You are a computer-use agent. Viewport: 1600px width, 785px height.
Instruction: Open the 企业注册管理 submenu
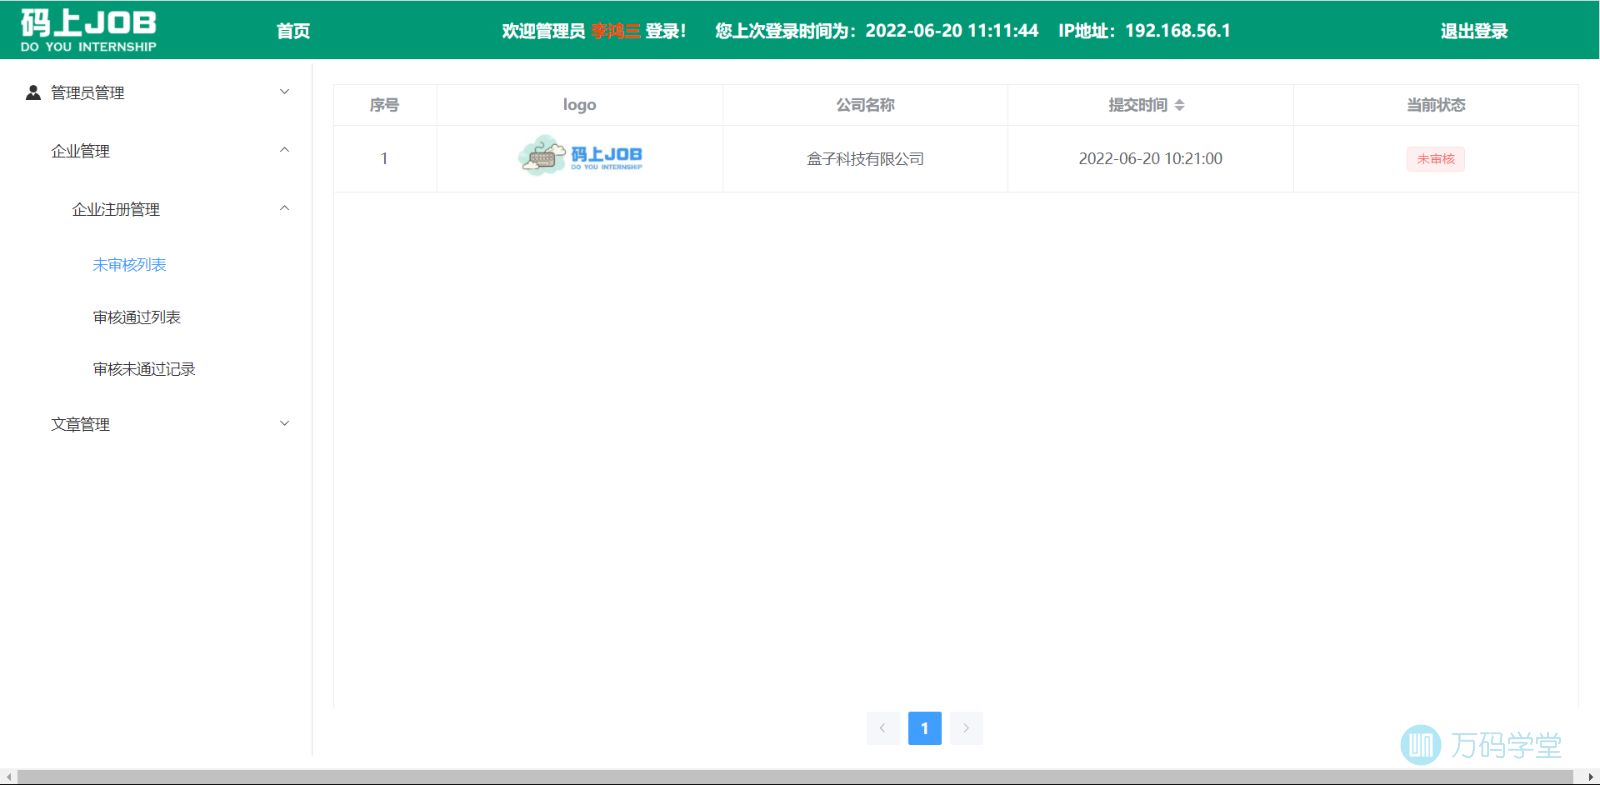tap(156, 209)
